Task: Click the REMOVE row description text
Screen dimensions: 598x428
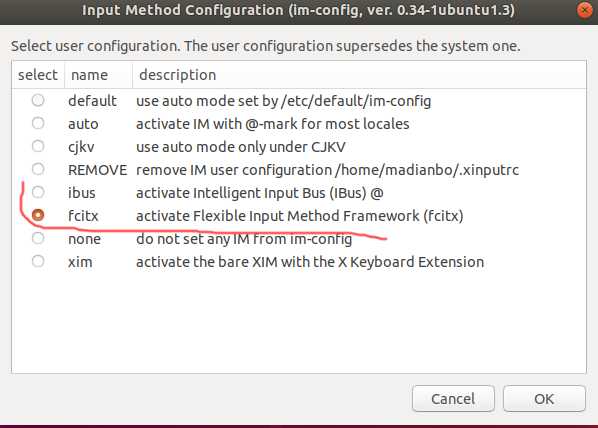Action: pos(327,170)
